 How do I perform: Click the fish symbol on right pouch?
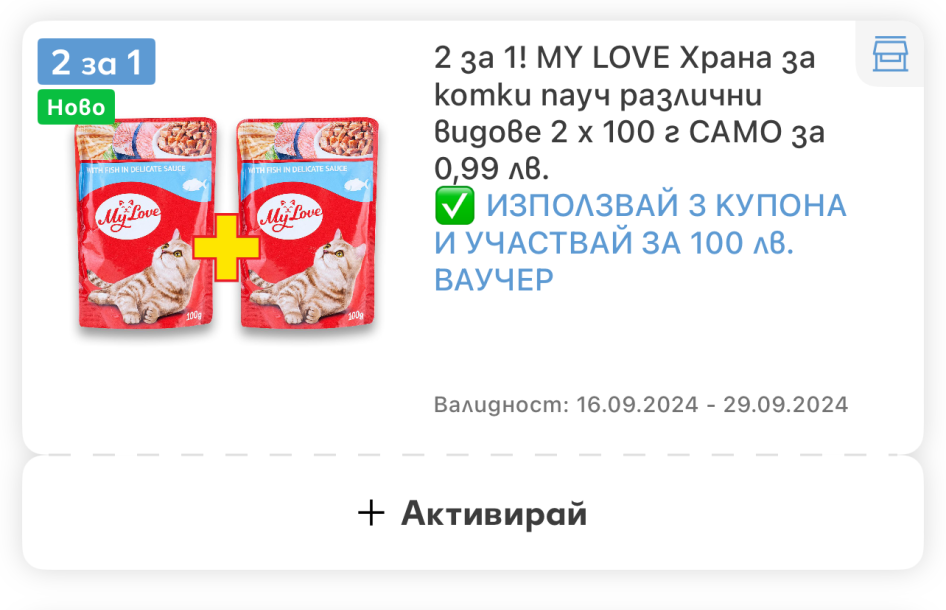(356, 185)
